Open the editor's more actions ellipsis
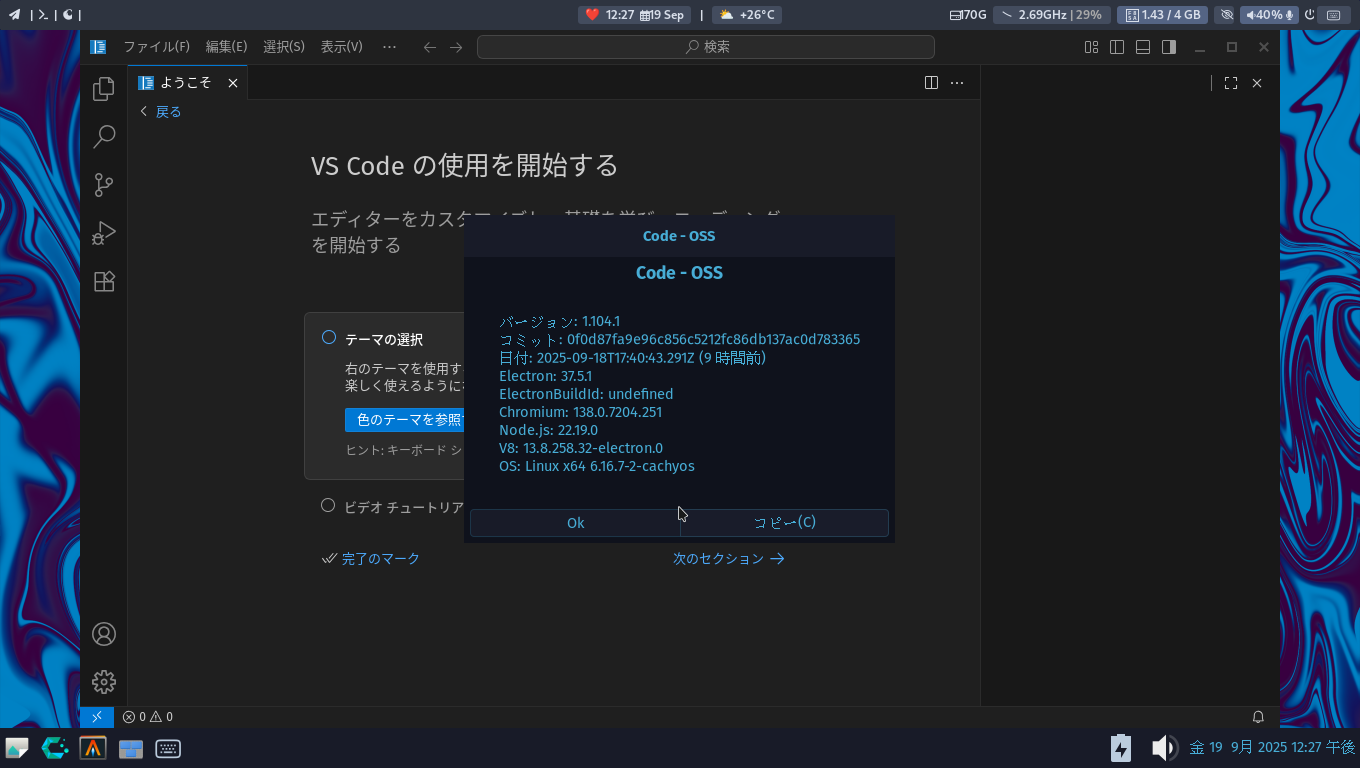This screenshot has width=1360, height=768. [957, 83]
